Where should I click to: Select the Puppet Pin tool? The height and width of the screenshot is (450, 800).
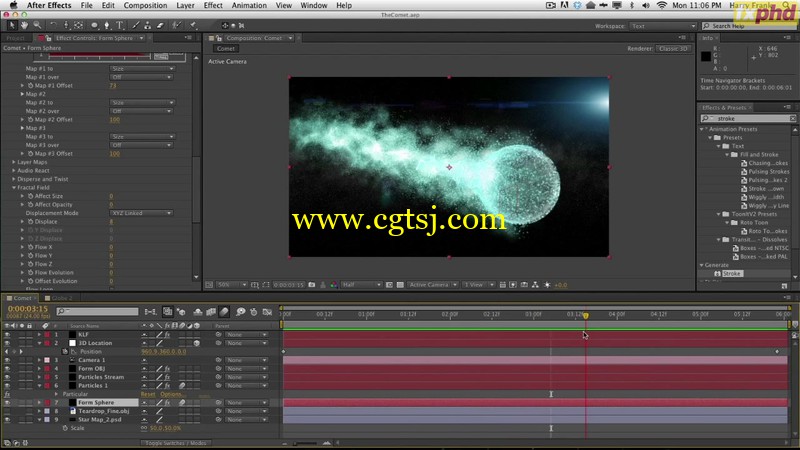click(x=193, y=25)
